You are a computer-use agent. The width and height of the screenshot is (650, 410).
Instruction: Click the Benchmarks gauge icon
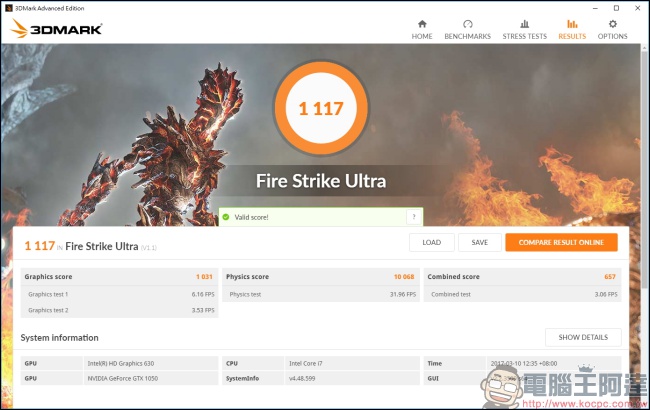tap(468, 24)
